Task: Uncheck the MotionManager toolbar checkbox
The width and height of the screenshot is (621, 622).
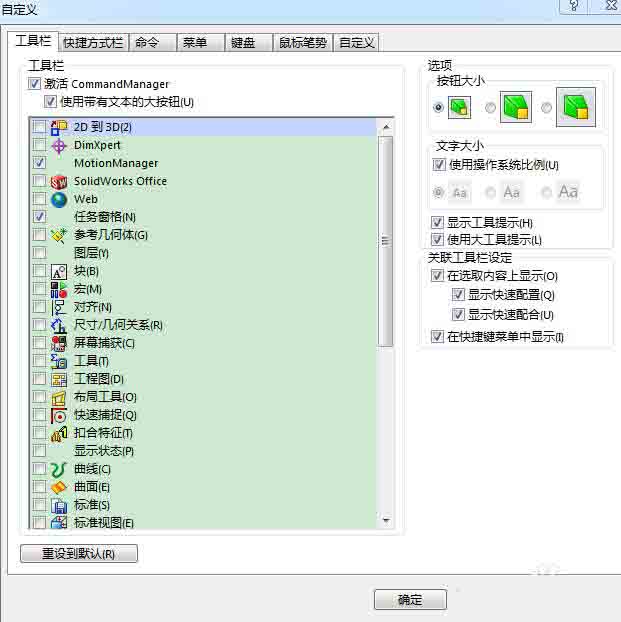Action: (39, 163)
